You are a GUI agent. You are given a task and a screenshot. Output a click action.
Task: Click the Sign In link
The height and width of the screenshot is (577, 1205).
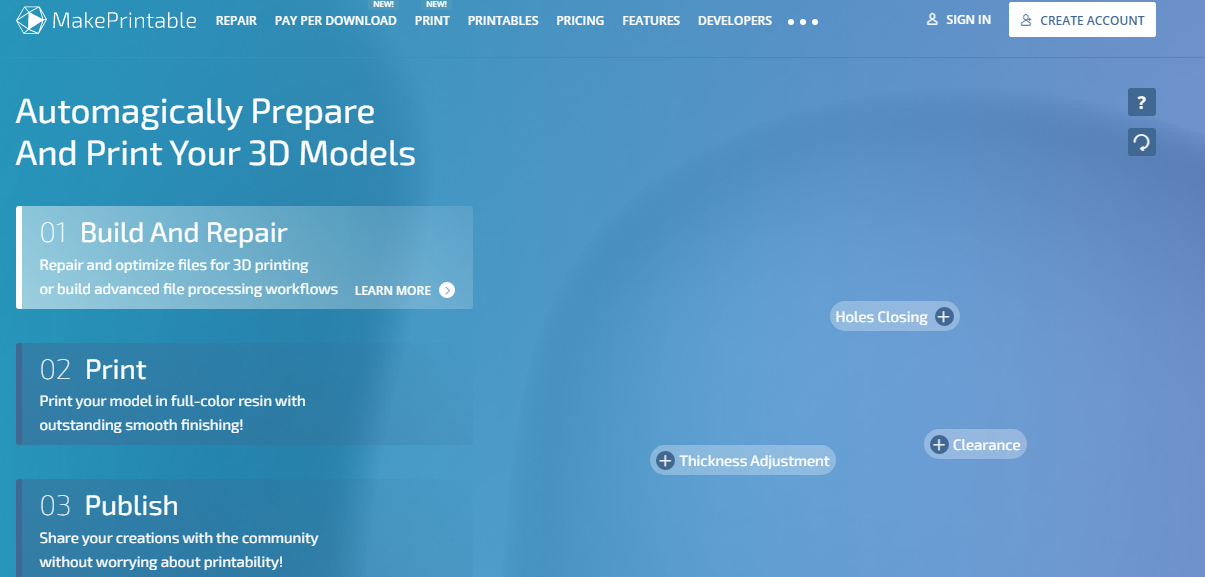click(967, 20)
